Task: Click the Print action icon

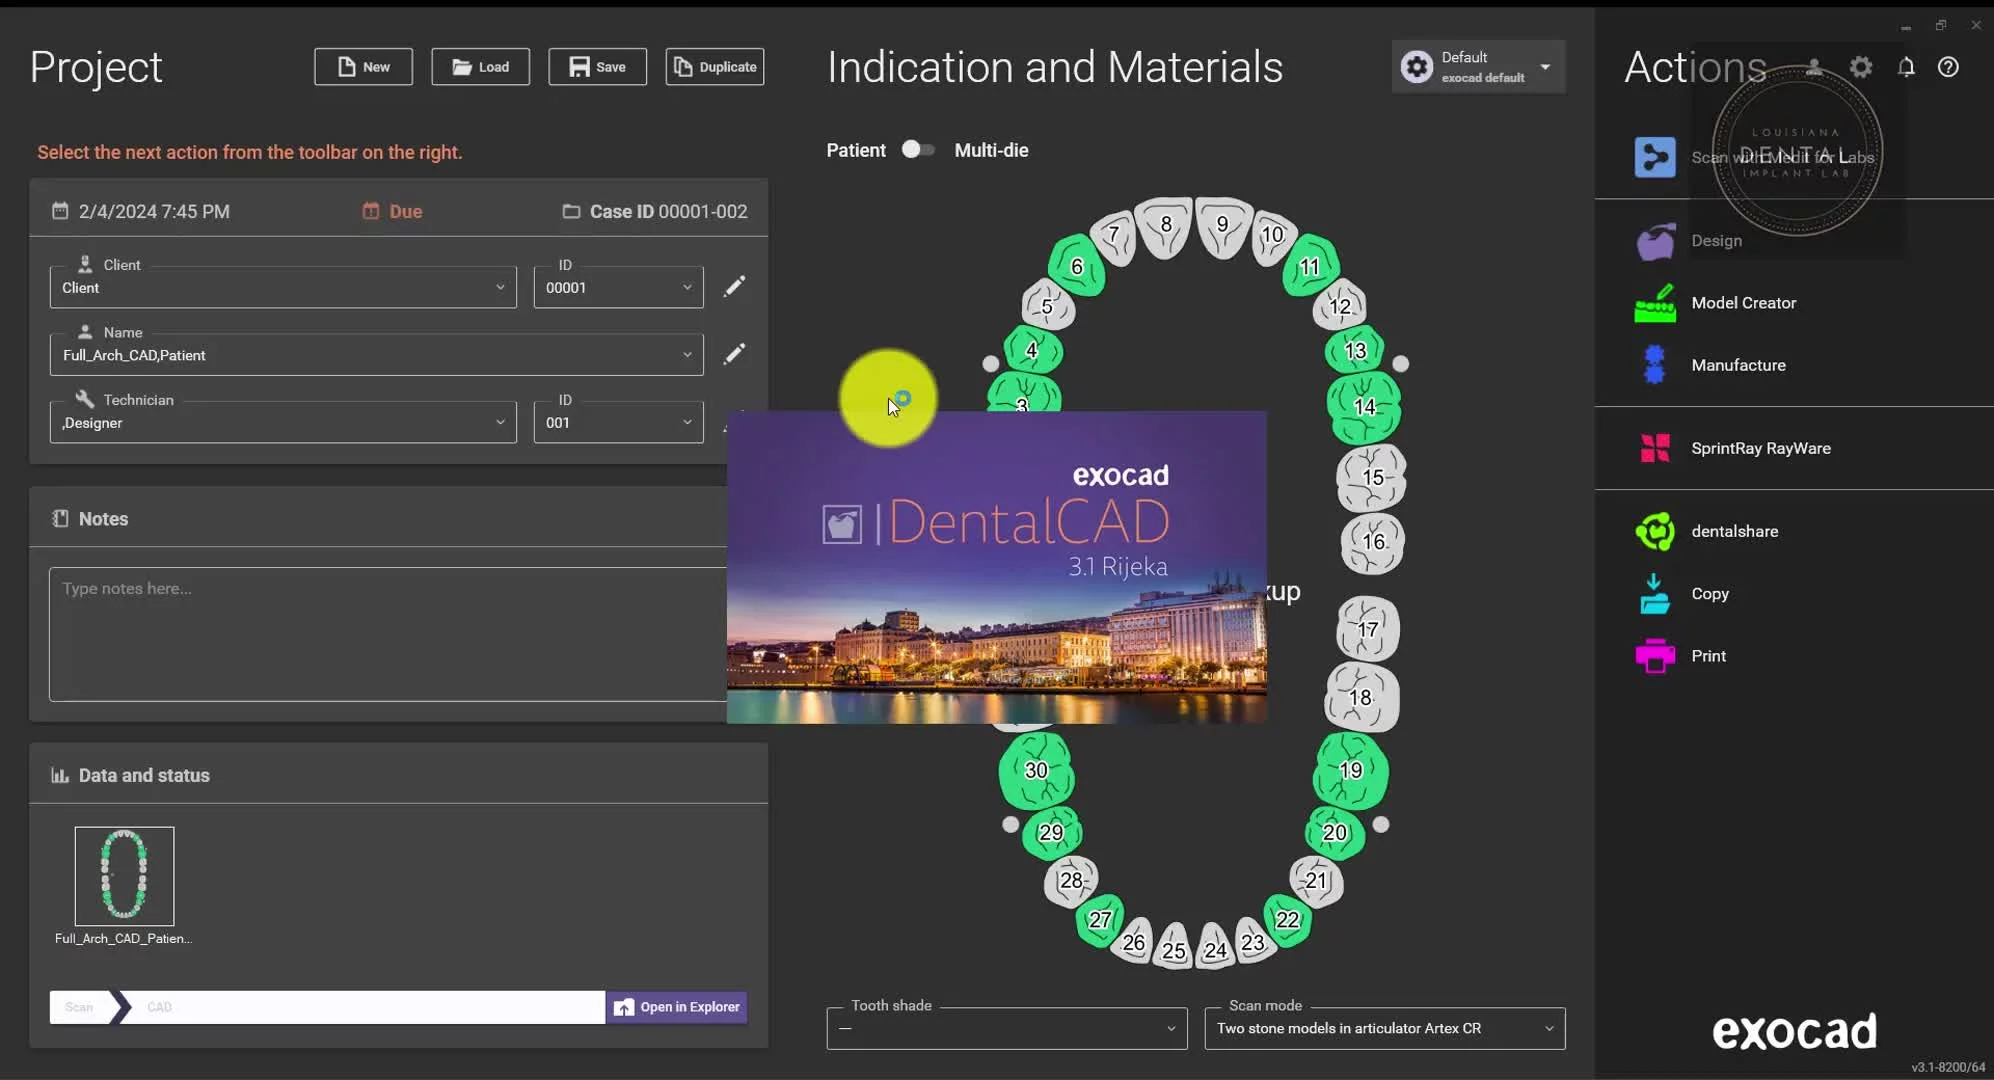Action: click(1655, 656)
